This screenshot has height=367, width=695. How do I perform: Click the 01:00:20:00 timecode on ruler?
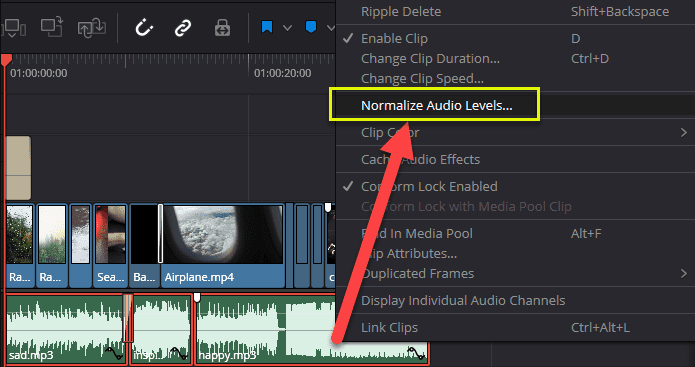pyautogui.click(x=282, y=73)
